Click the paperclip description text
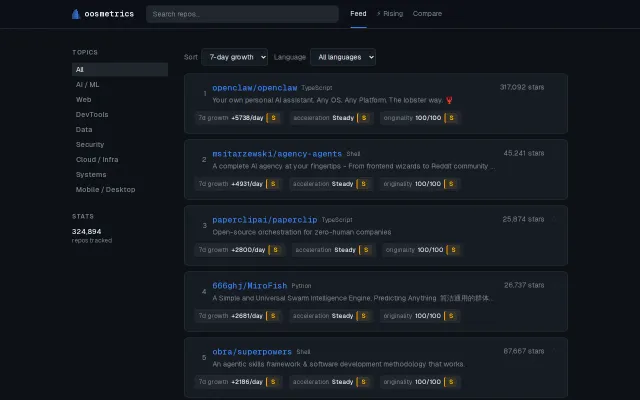 [302, 232]
